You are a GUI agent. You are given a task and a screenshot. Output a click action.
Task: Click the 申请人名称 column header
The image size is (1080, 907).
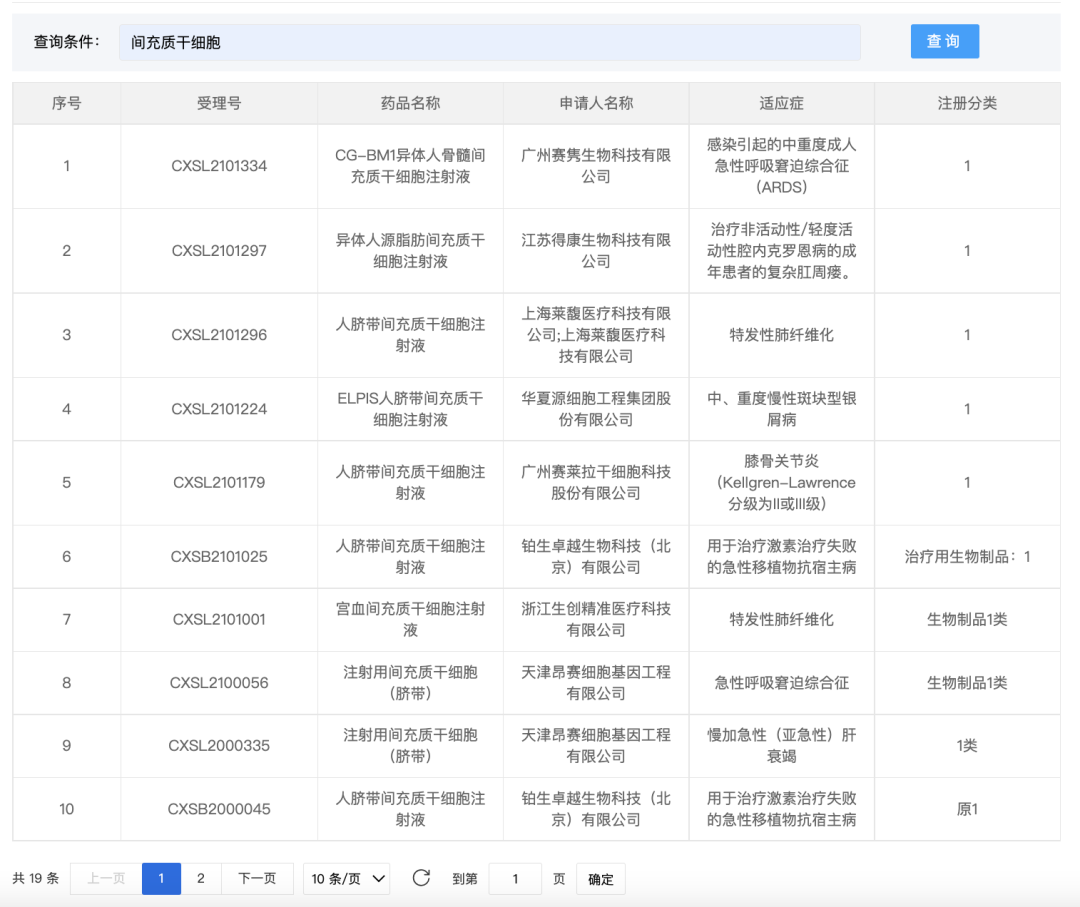click(596, 103)
